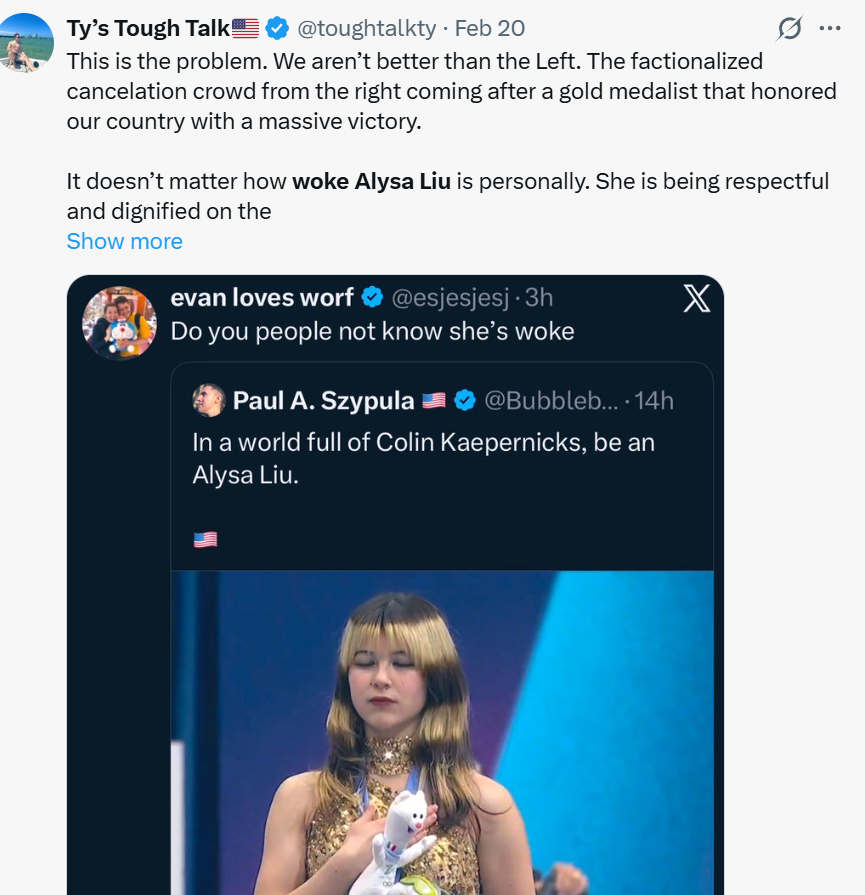Click the blue verified badge beside Ty's Tough Talk
Screen dimensions: 865x895
277,29
